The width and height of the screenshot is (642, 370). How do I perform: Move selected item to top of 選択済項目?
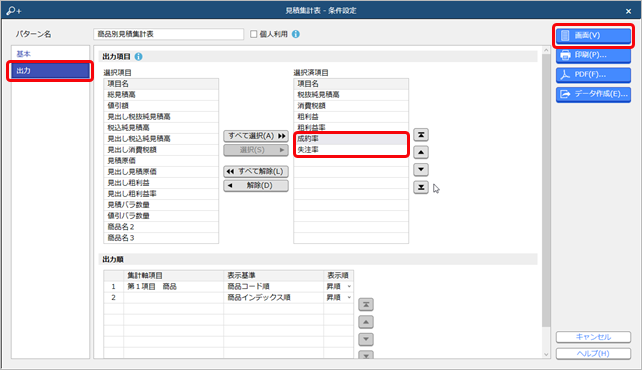[x=421, y=135]
